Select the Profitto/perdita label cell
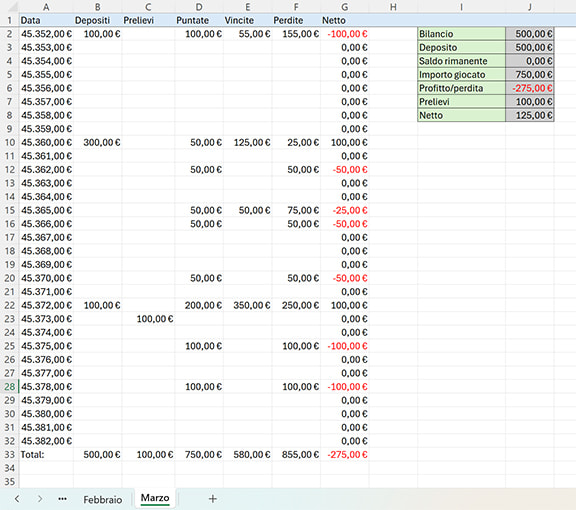 tap(461, 88)
